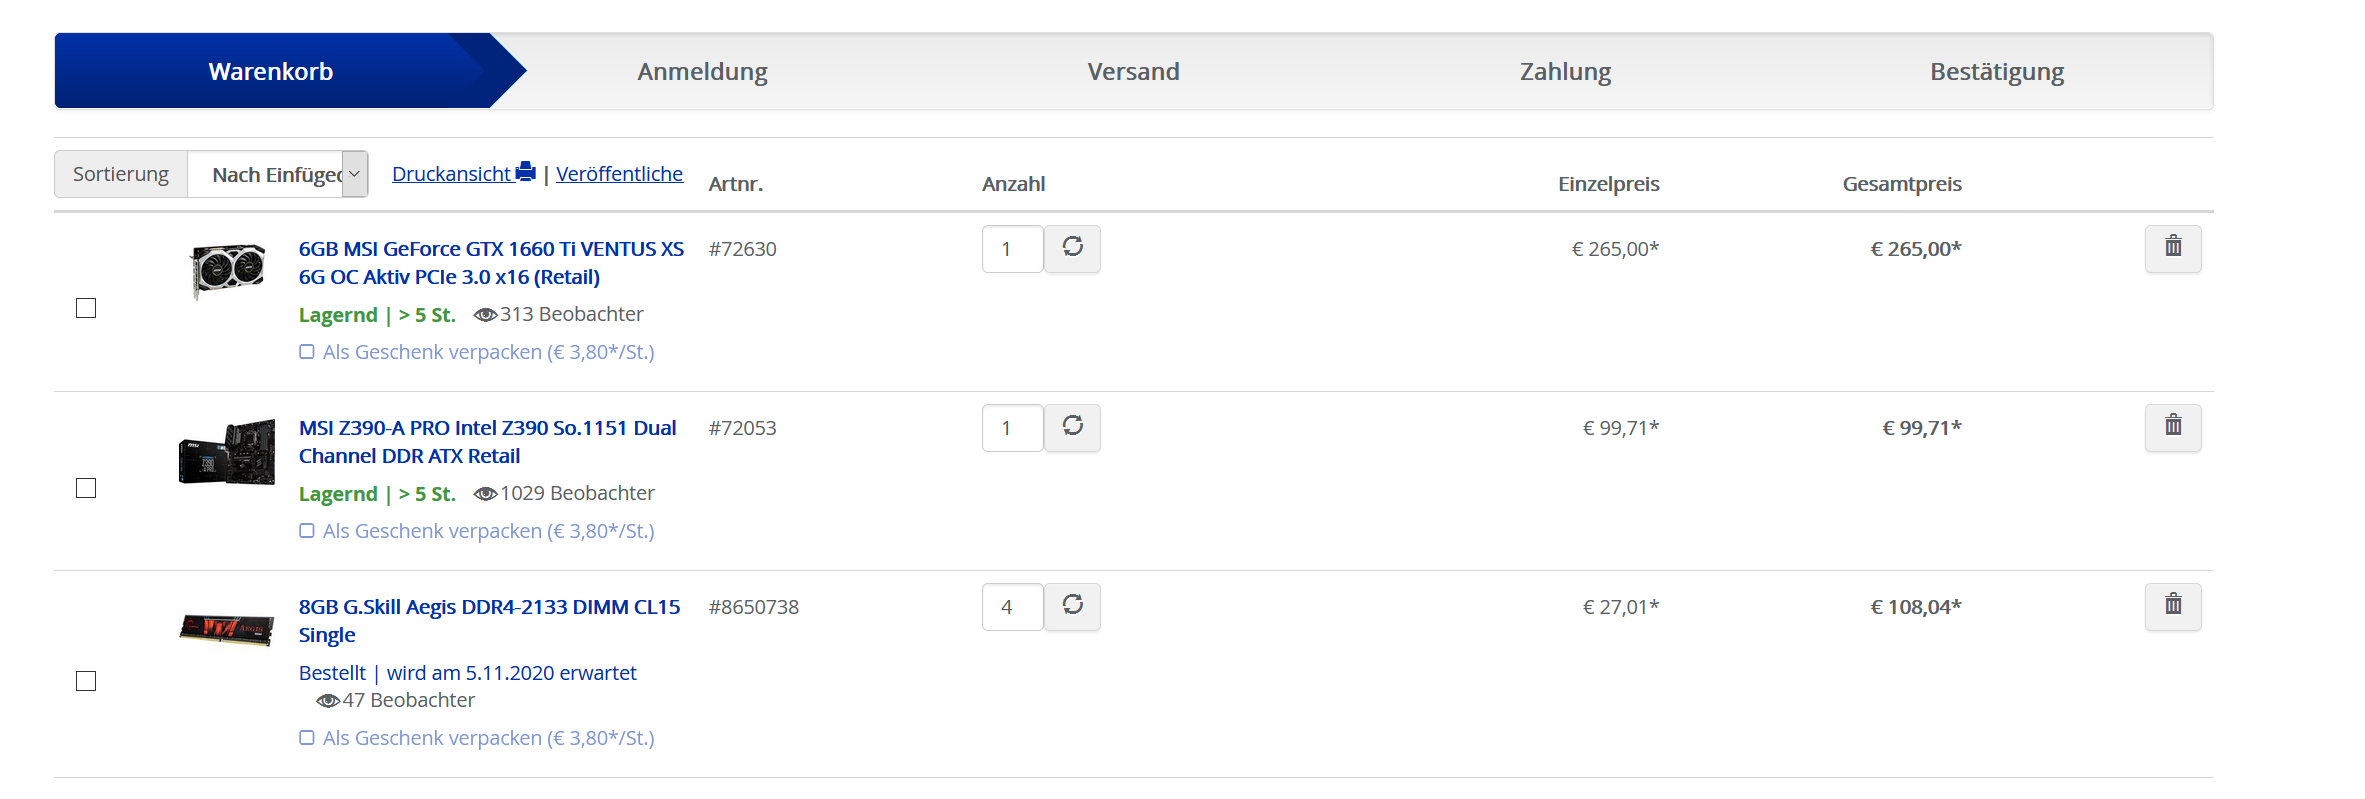Click the MSI Z390-A PRO motherboard thumbnail

227,452
